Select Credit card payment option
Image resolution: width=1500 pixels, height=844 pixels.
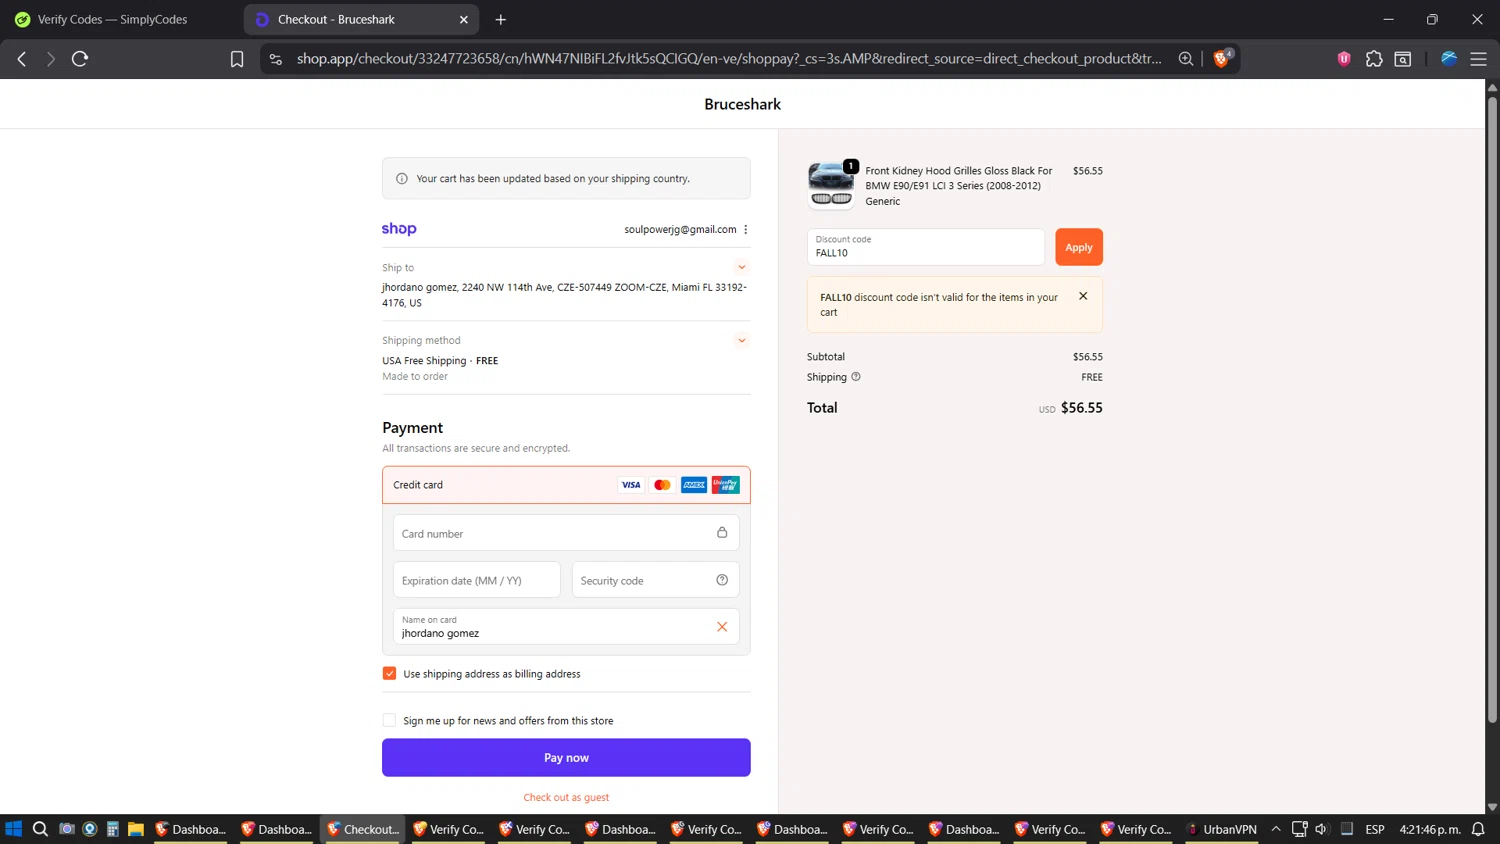pos(566,485)
